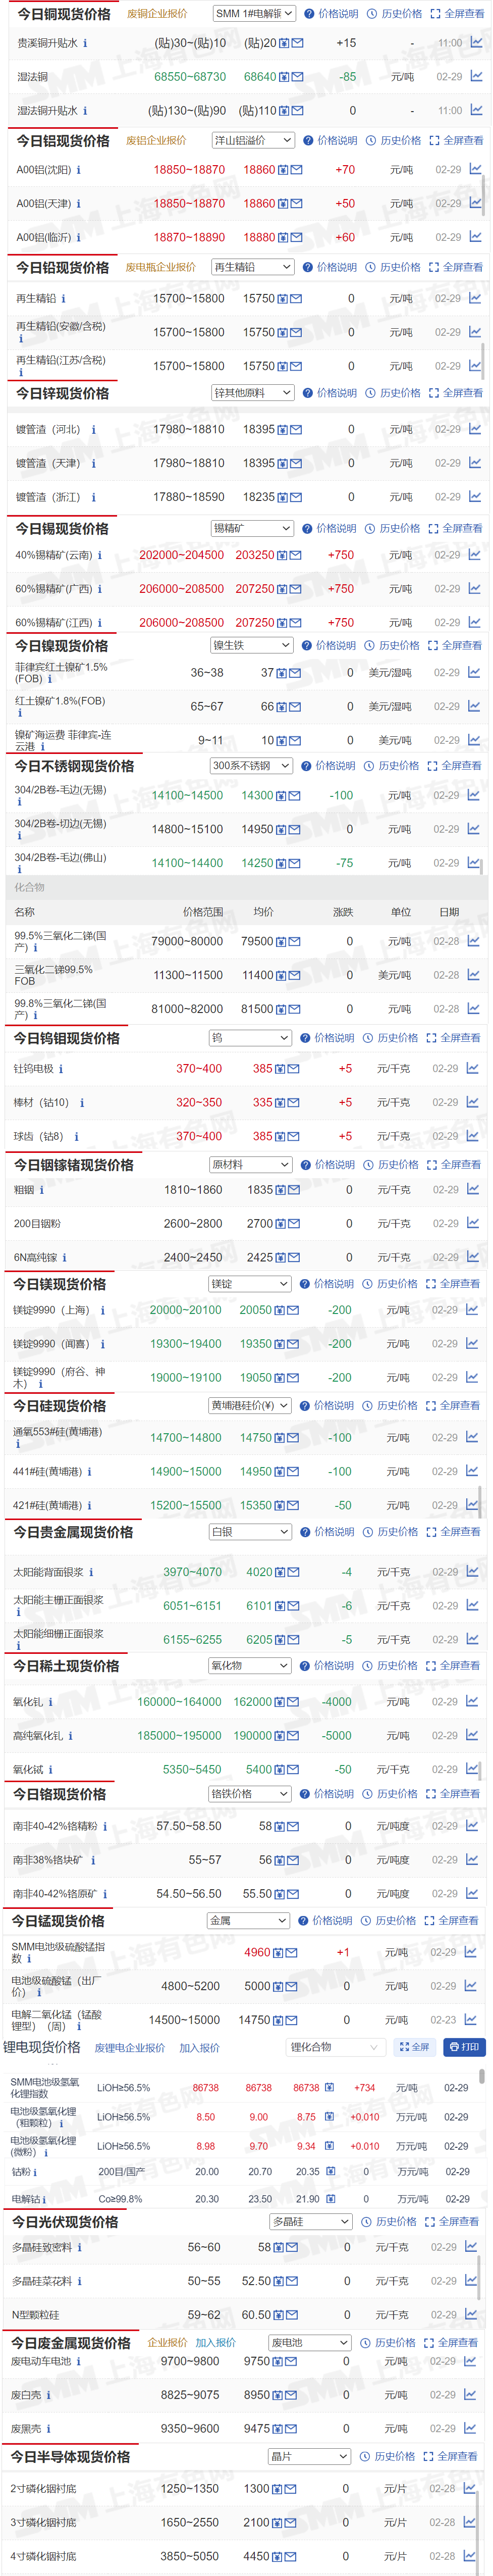The height and width of the screenshot is (2576, 493).
Task: Click 价格说明 in copper section
Action: pyautogui.click(x=331, y=14)
